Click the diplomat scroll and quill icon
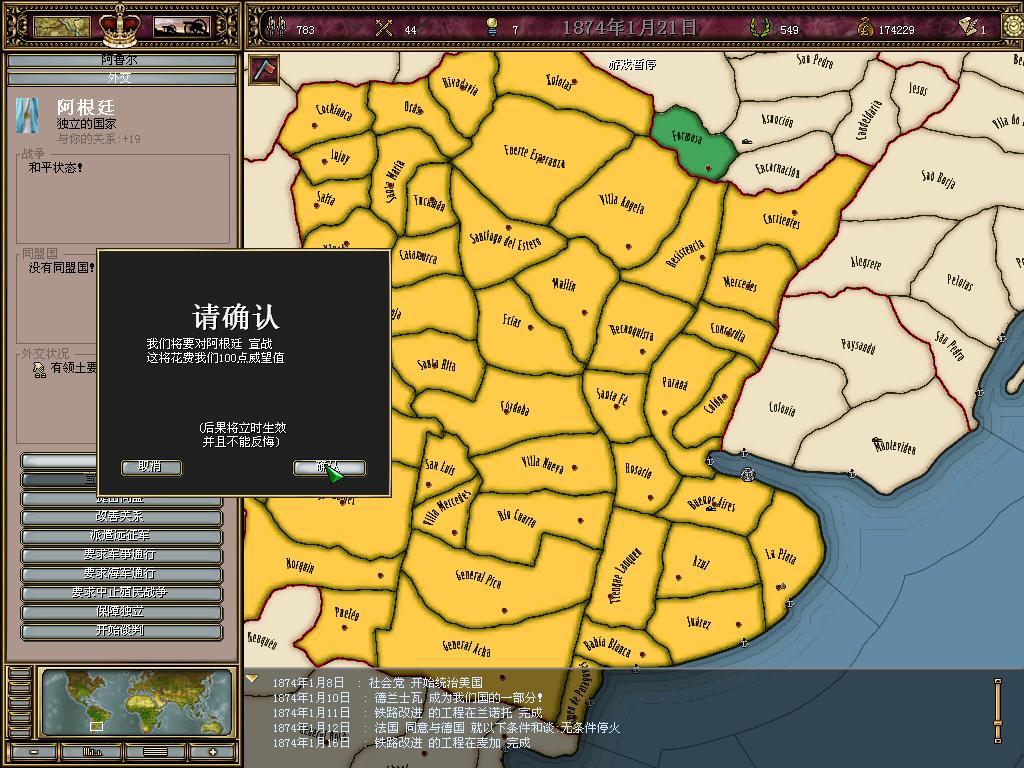Viewport: 1024px width, 768px height. coord(968,27)
